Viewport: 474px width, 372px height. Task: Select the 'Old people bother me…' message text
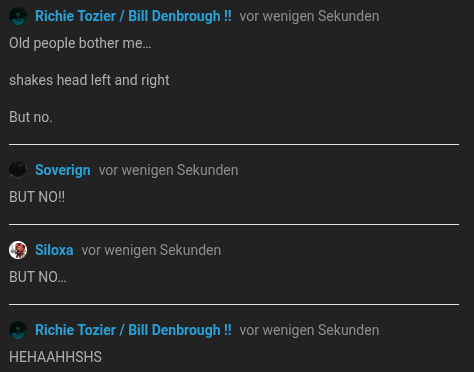click(x=80, y=43)
